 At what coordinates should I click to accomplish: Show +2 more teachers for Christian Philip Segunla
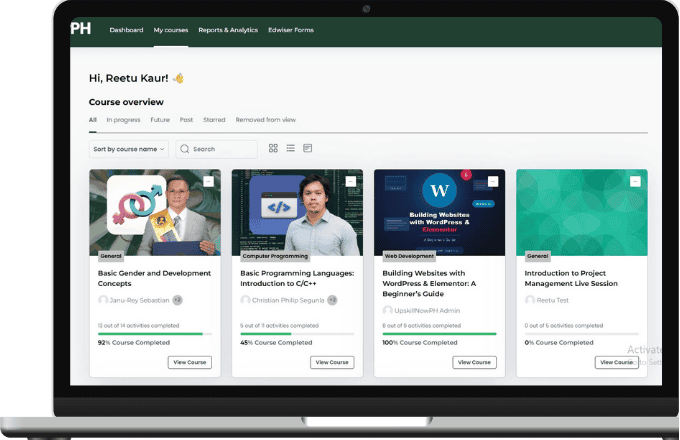pyautogui.click(x=332, y=300)
